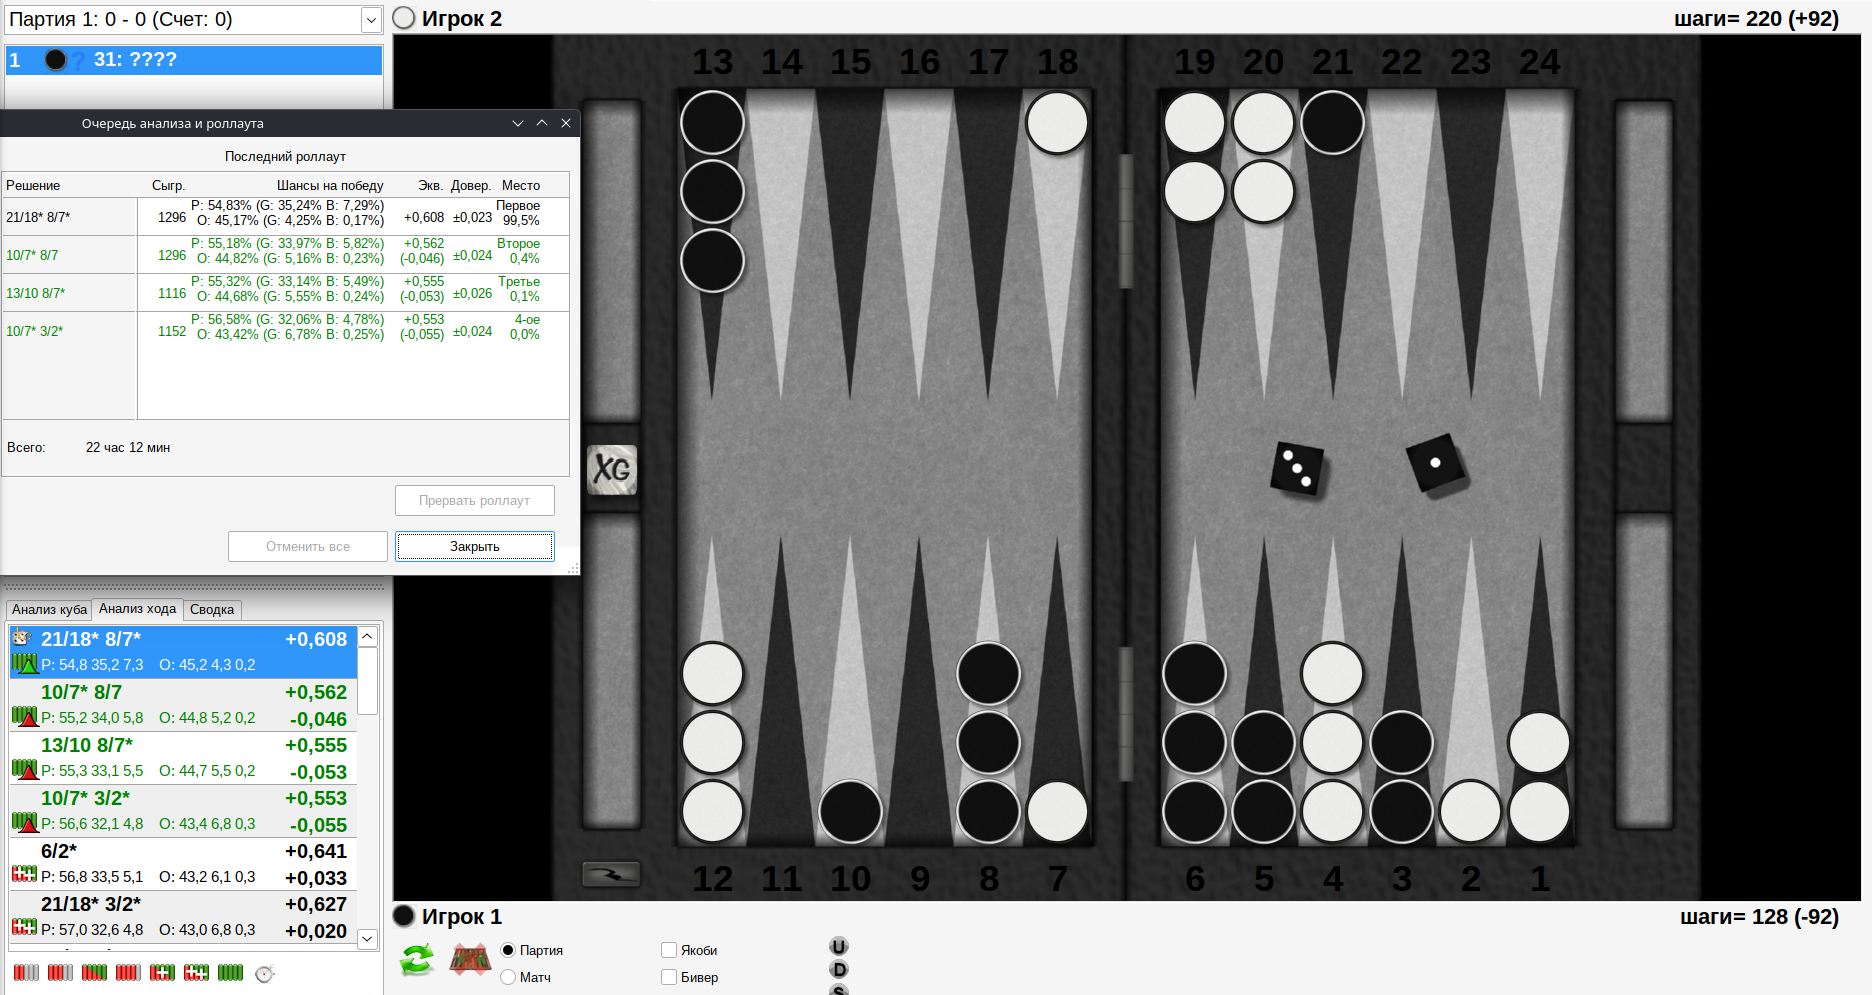This screenshot has width=1872, height=995.
Task: Click the white circle indicator next to Игрок 2
Action: coord(404,18)
